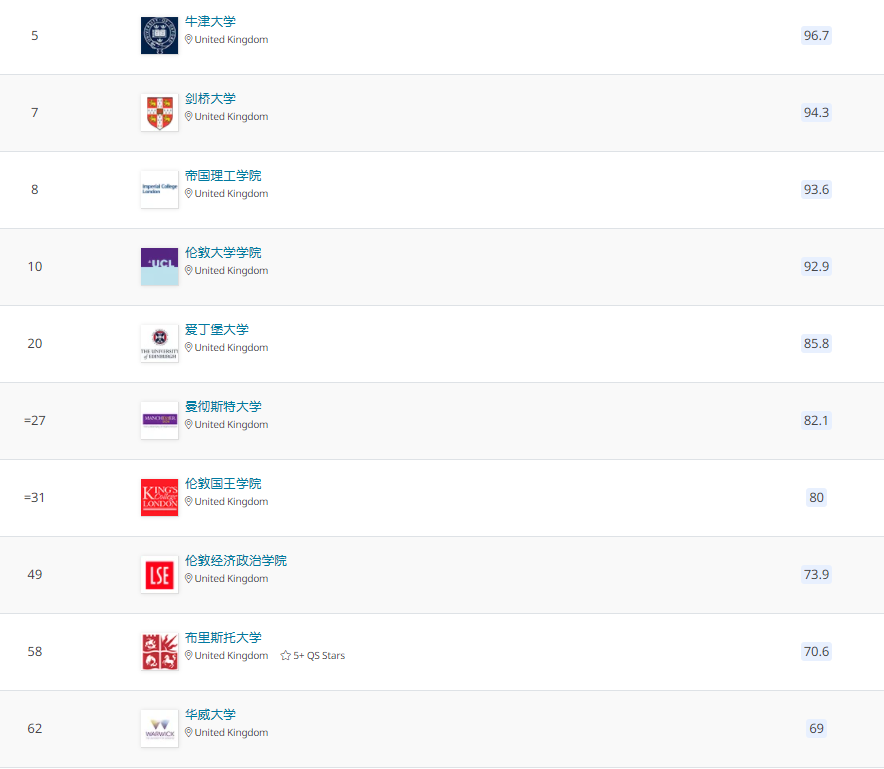This screenshot has width=884, height=769.
Task: Click rank number 10 for 伦敦大学学院
Action: [x=35, y=267]
